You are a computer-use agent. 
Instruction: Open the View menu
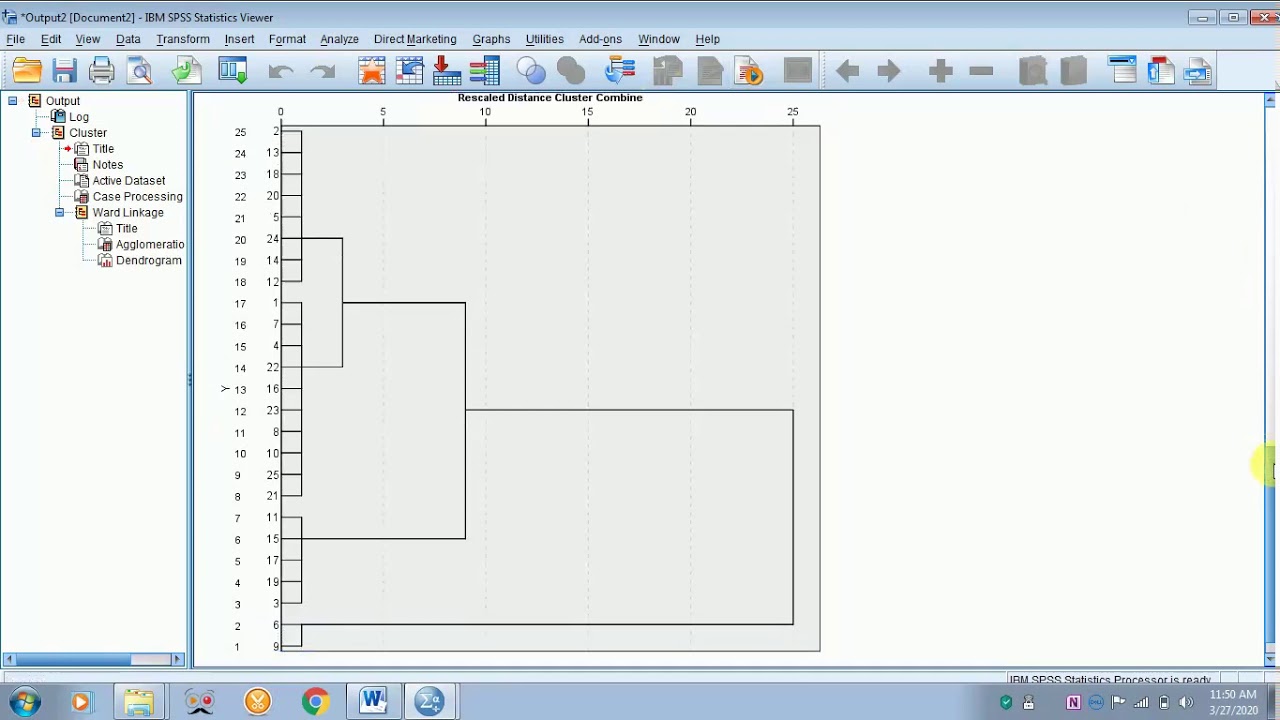coord(88,39)
